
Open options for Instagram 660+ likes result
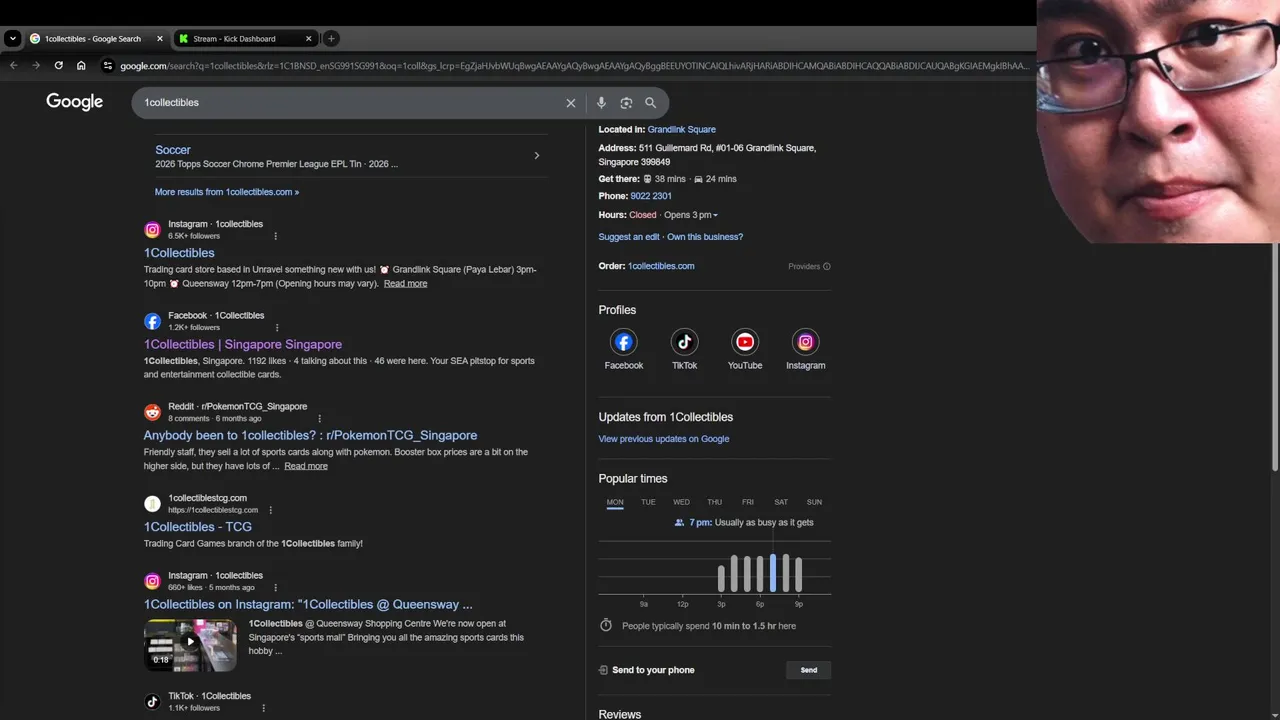coord(276,588)
